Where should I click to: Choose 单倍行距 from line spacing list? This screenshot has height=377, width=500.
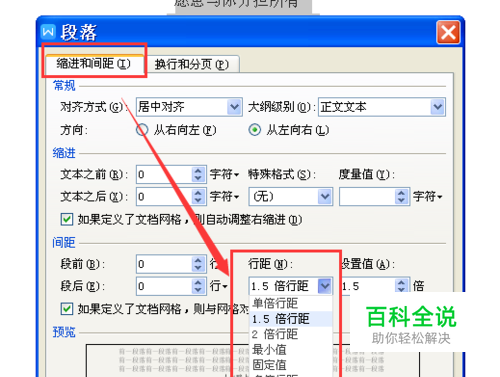pos(291,303)
